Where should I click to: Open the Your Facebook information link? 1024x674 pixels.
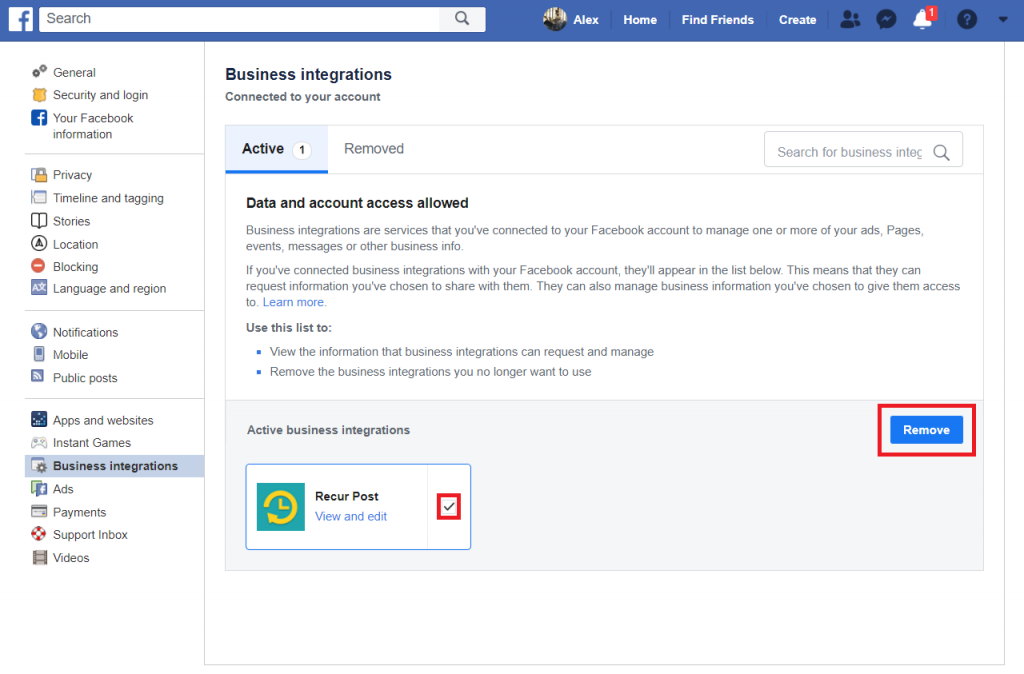93,126
